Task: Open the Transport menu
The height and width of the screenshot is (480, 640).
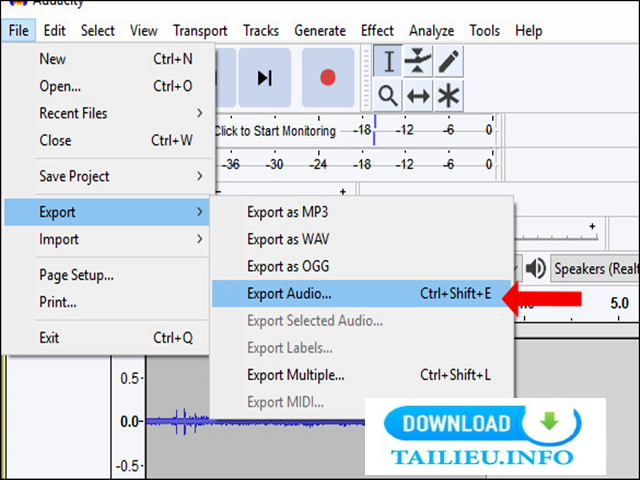Action: 200,31
